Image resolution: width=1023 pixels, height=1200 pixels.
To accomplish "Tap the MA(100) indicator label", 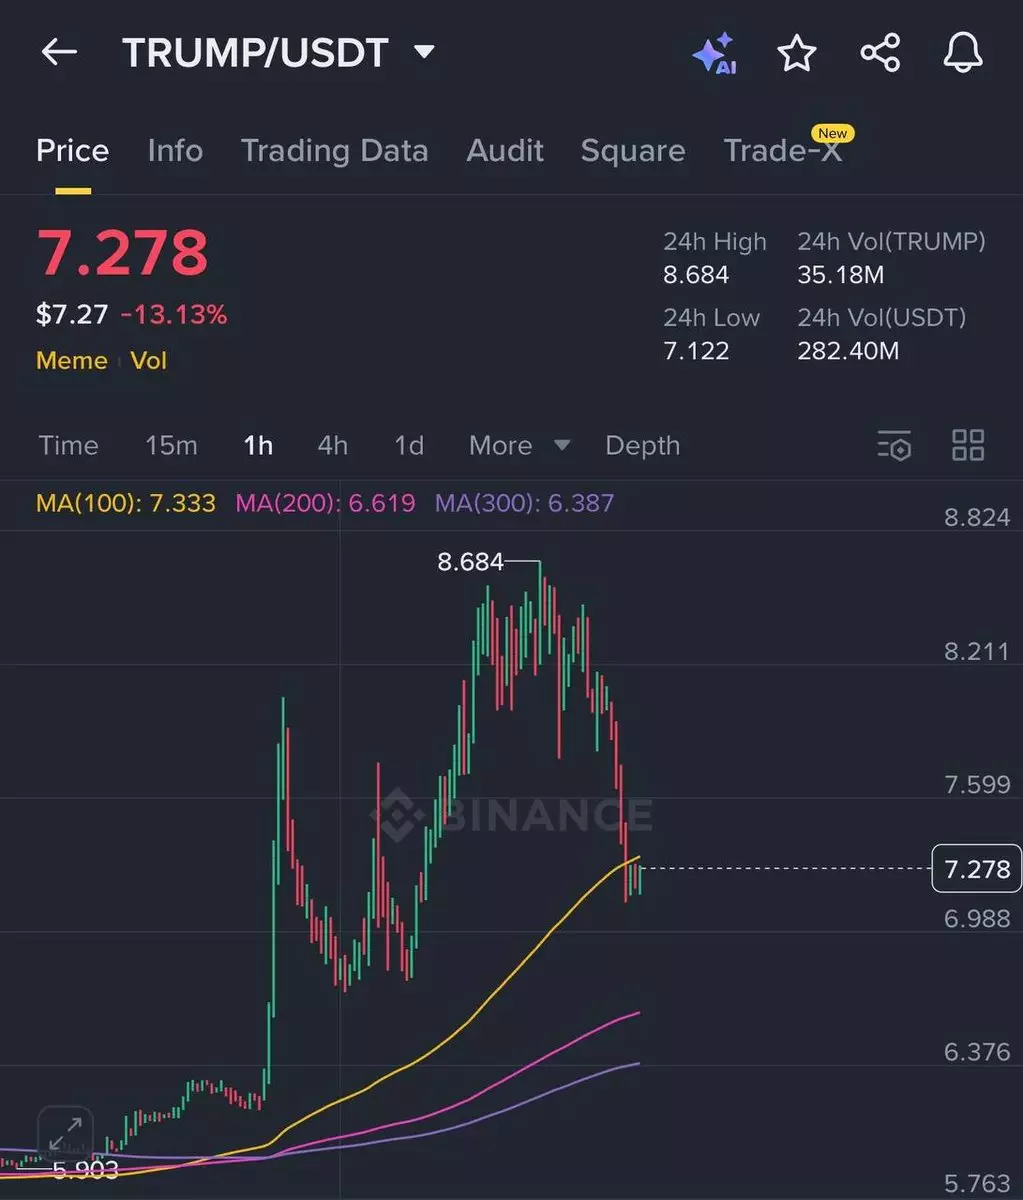I will coord(126,503).
